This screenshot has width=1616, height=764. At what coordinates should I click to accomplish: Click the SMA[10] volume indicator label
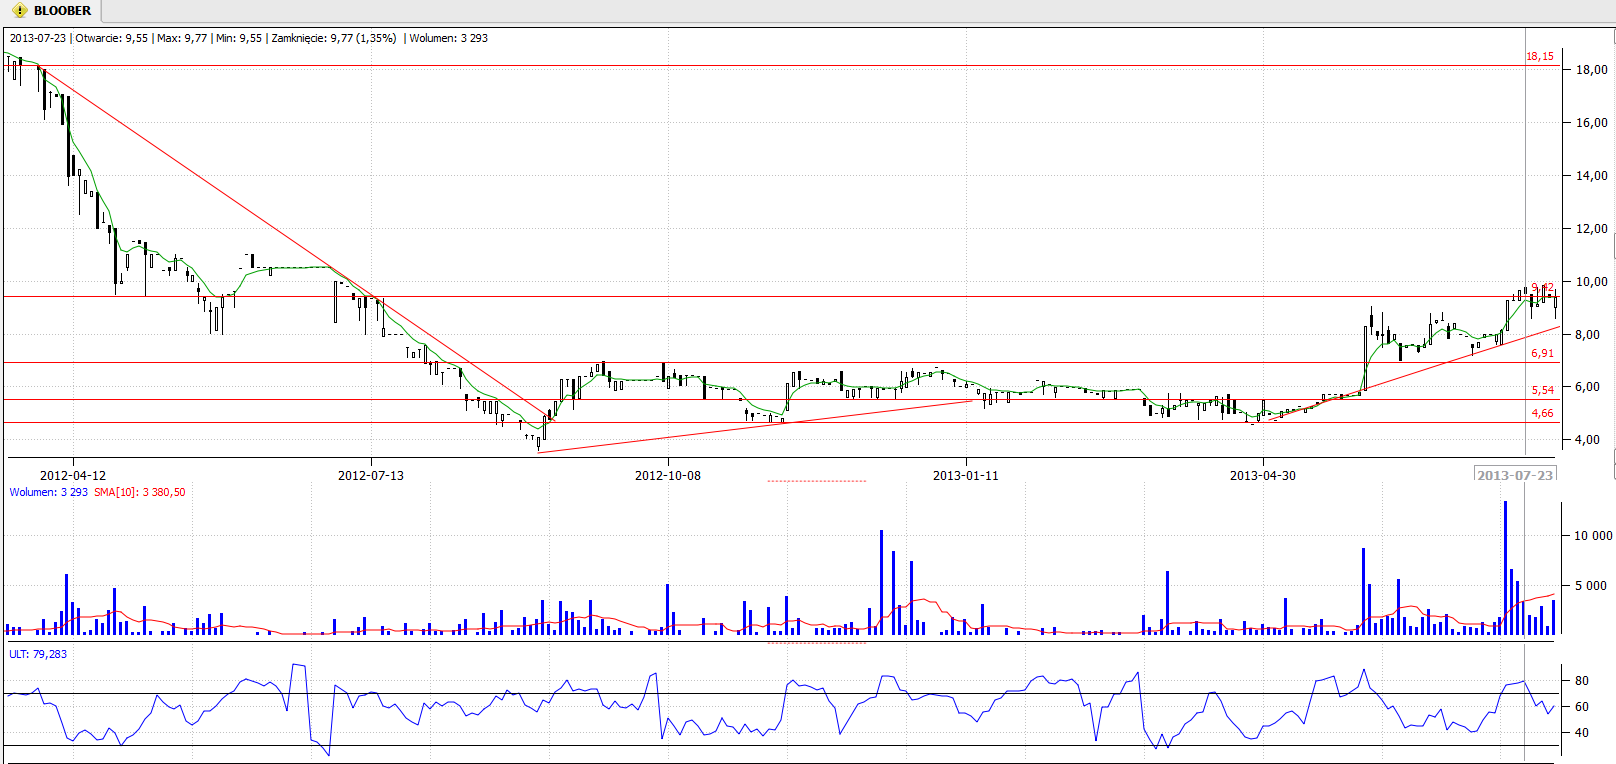coord(139,492)
